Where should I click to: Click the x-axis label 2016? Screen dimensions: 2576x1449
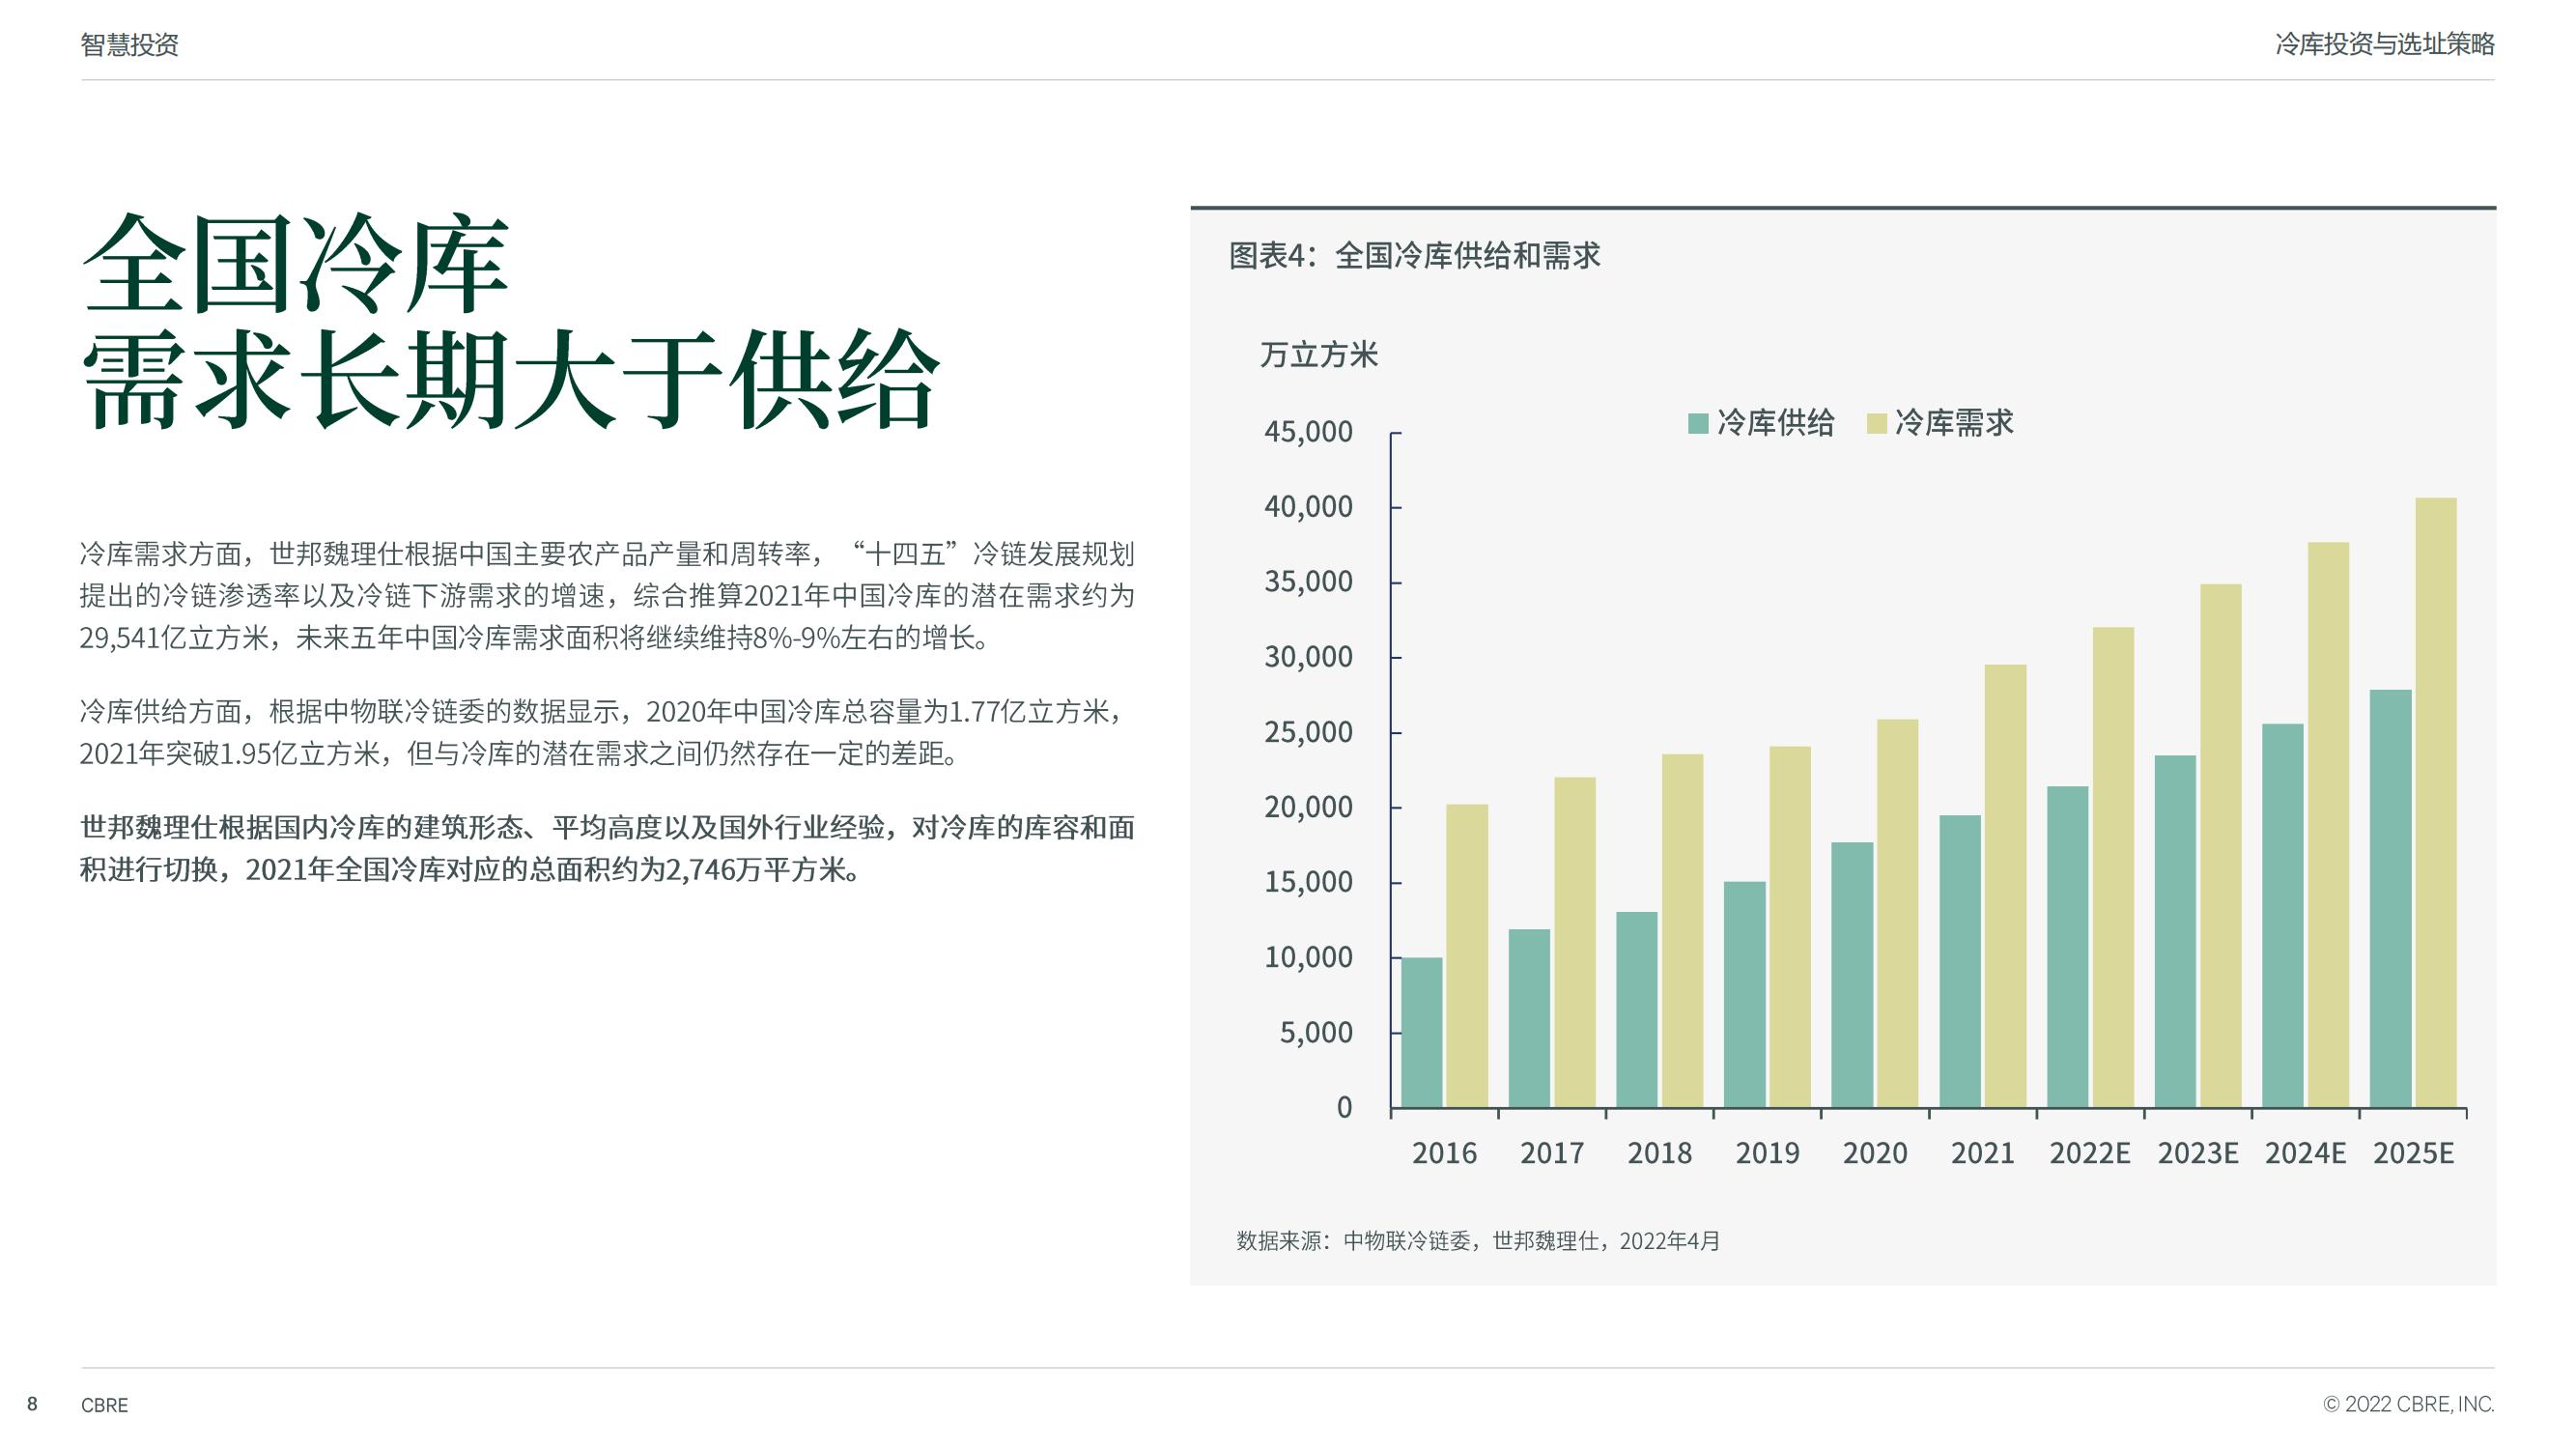click(x=1444, y=1153)
